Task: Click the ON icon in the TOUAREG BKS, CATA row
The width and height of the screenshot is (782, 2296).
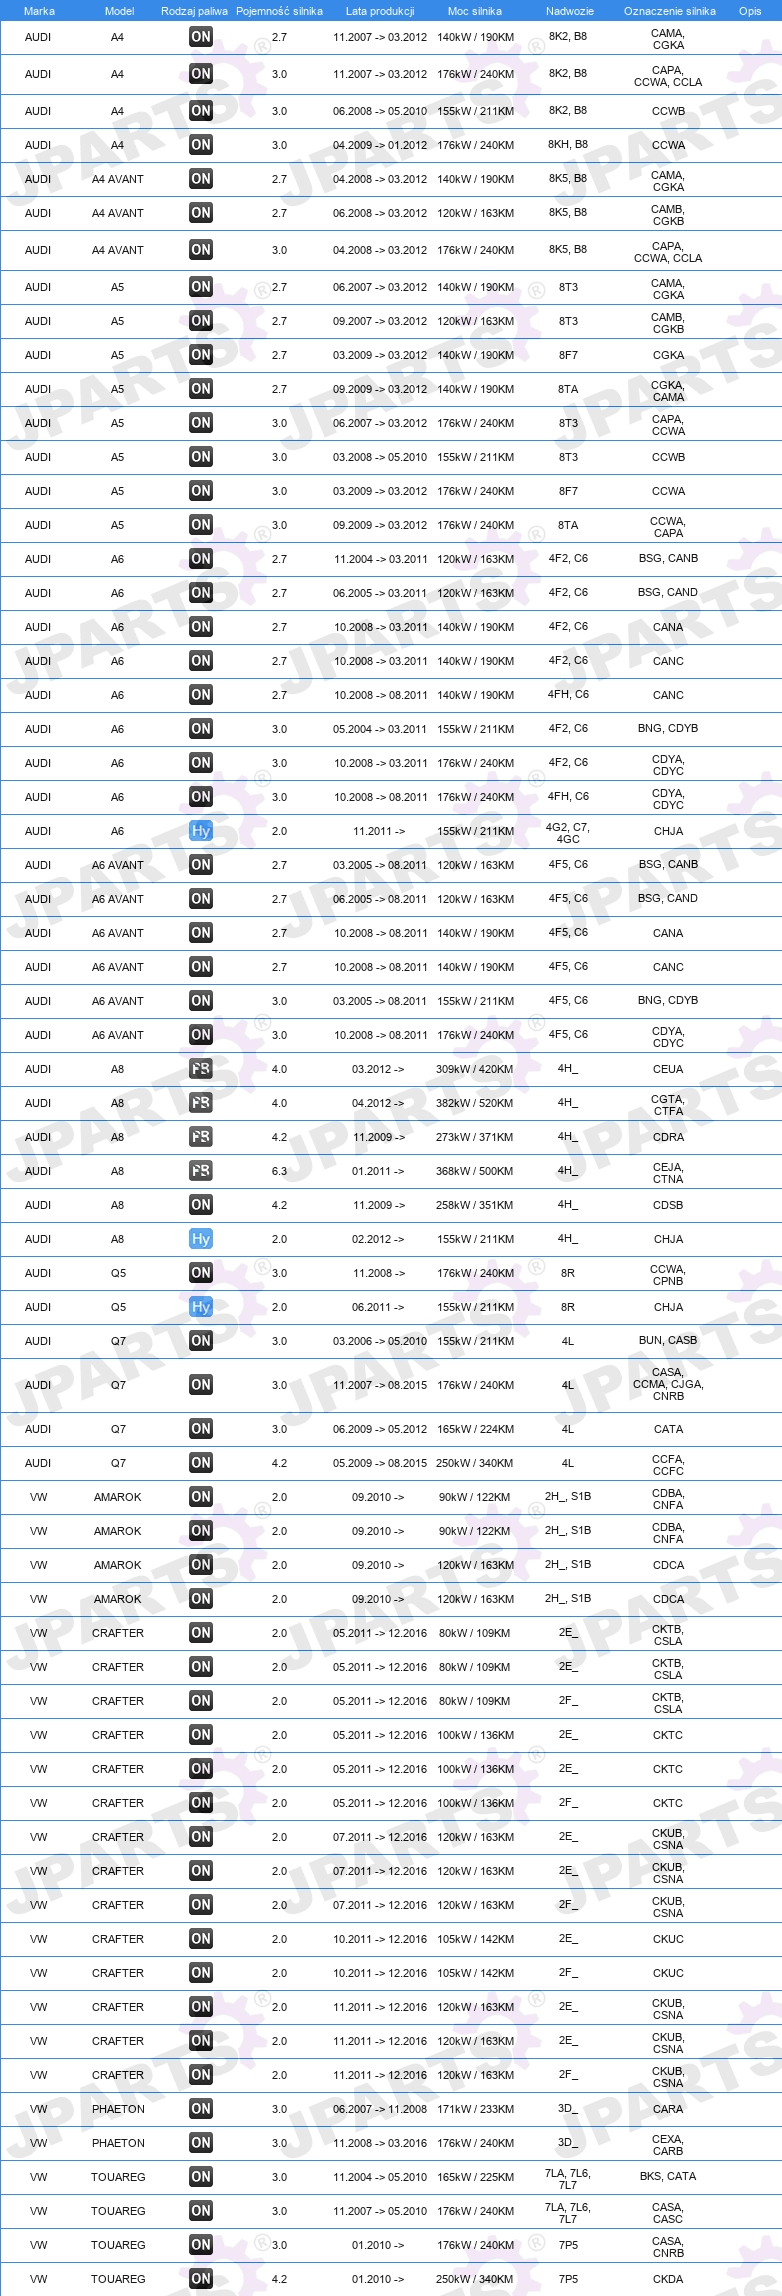Action: 201,2177
